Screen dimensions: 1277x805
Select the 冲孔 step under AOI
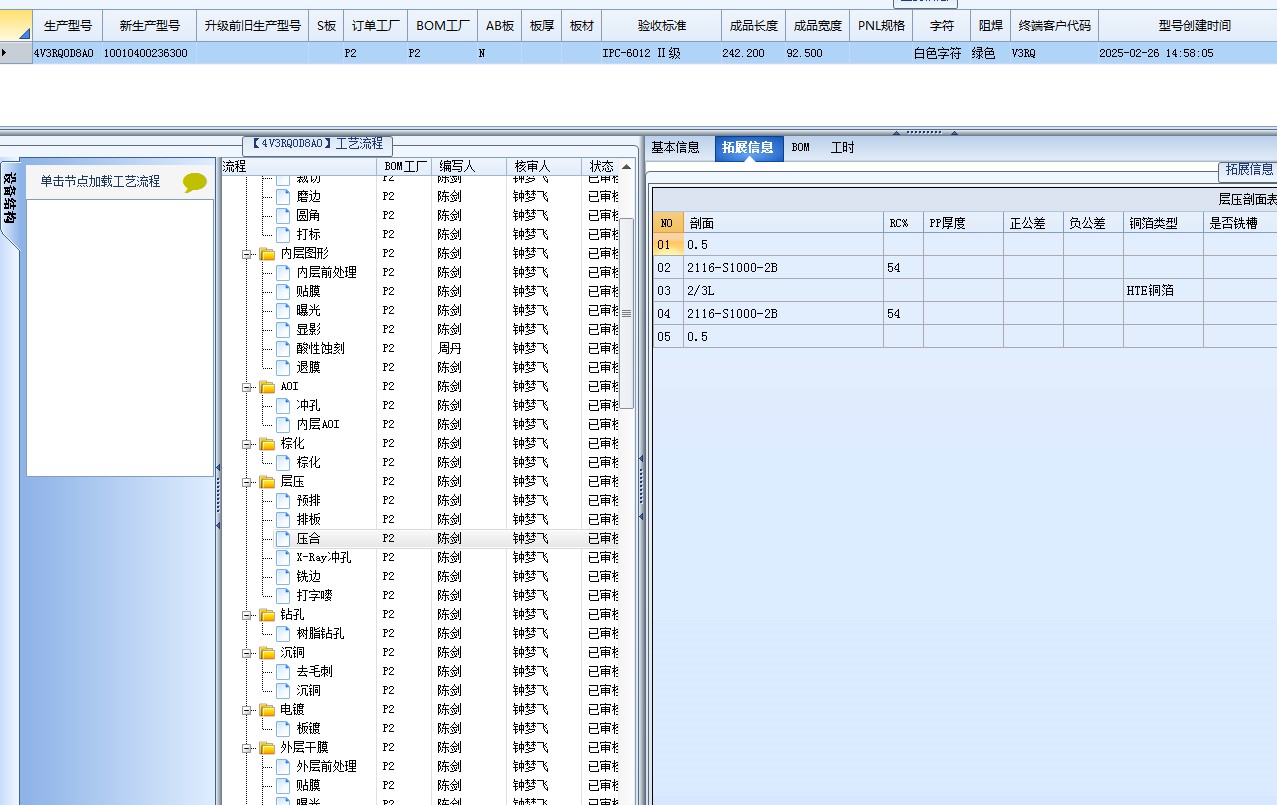(x=308, y=405)
